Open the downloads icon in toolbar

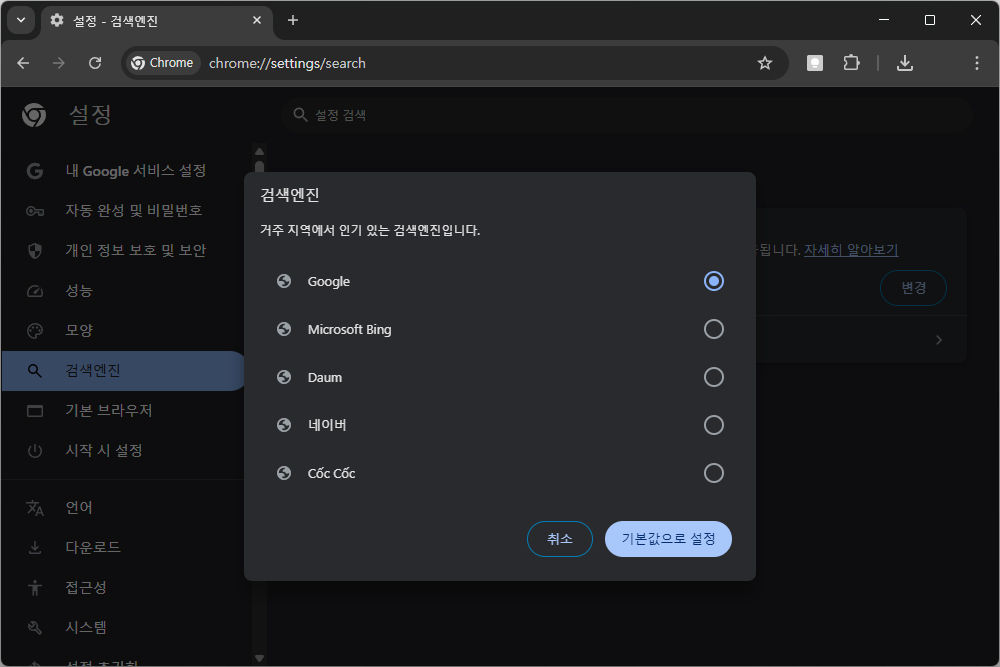click(x=904, y=63)
